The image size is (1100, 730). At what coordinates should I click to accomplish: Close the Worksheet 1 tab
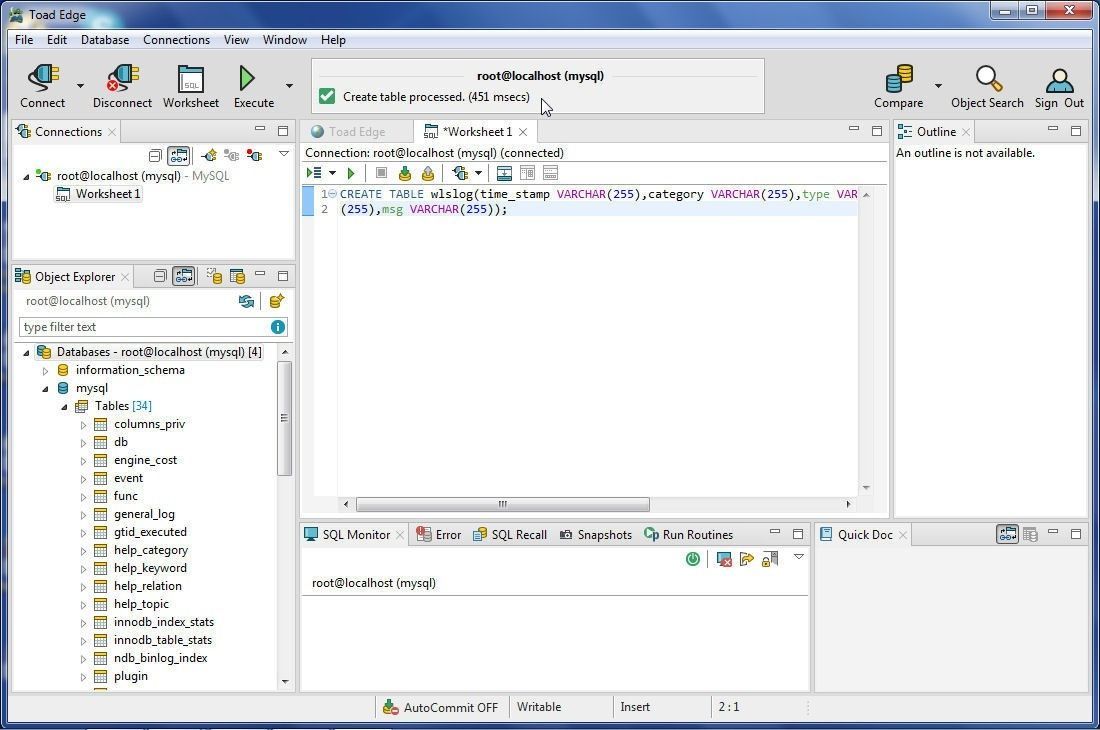coord(523,132)
